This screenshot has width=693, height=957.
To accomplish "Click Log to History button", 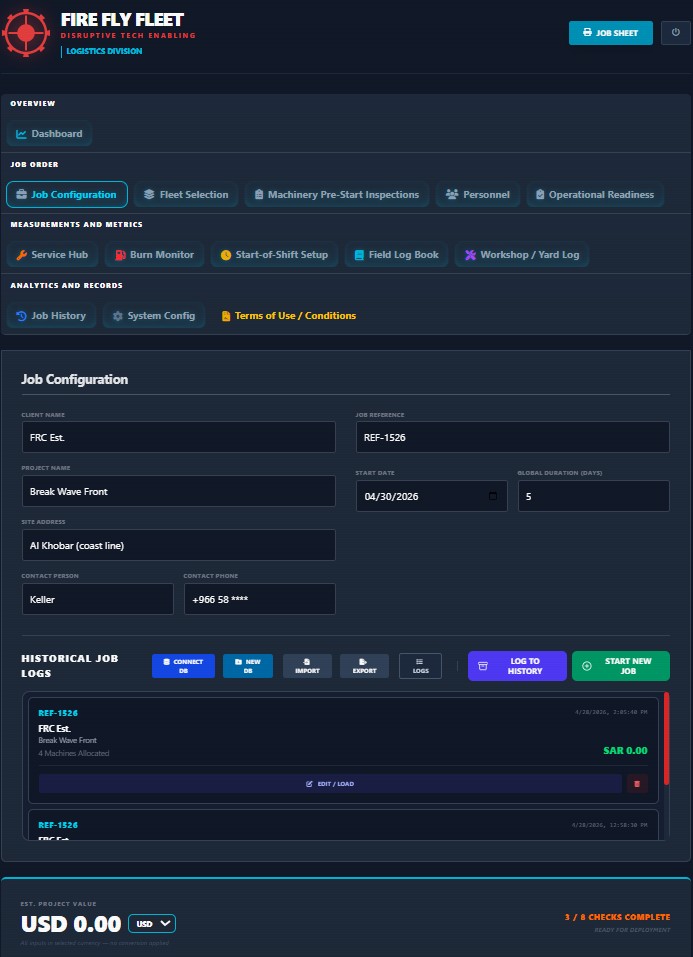I will (517, 666).
